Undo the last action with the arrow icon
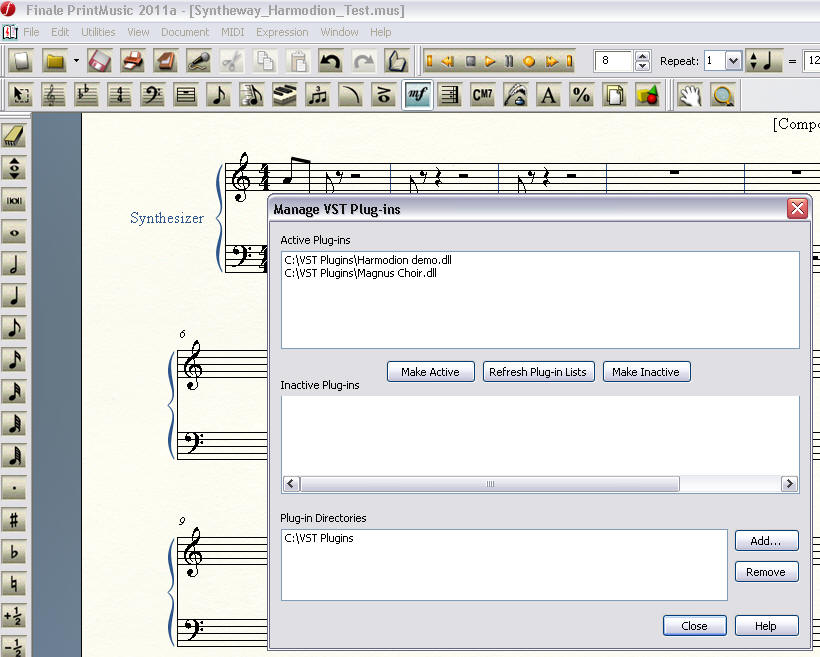Image resolution: width=820 pixels, height=657 pixels. pyautogui.click(x=331, y=61)
